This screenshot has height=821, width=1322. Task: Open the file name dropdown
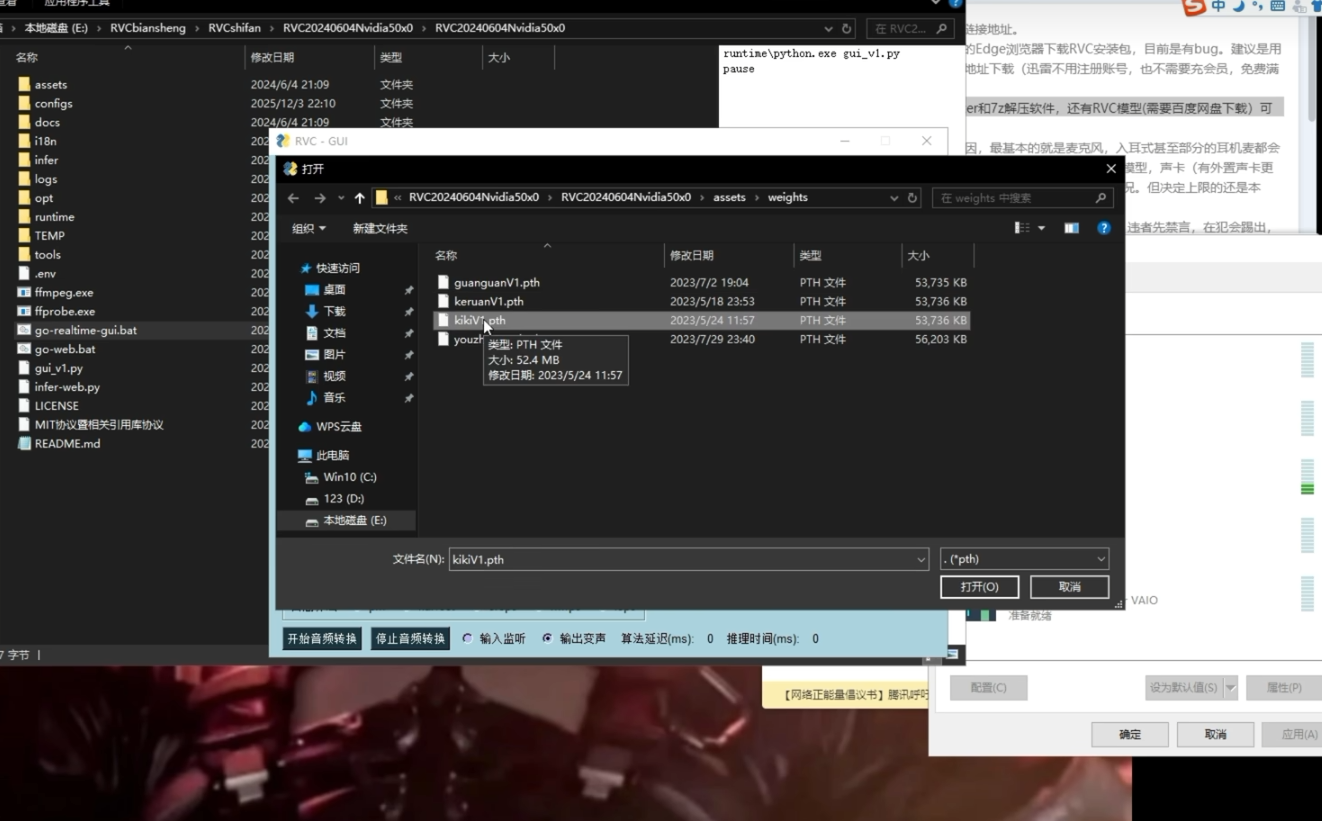pos(921,560)
